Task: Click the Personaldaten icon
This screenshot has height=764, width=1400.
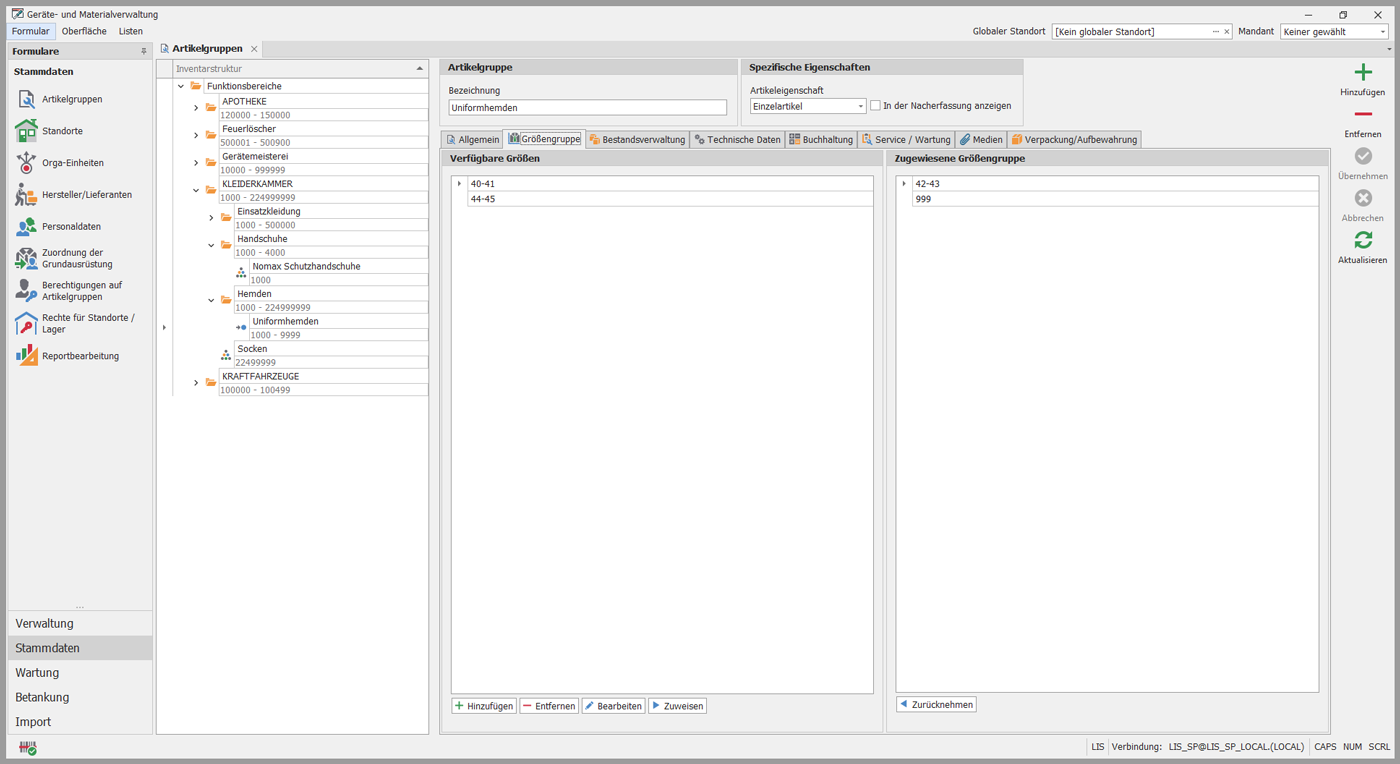Action: click(26, 227)
